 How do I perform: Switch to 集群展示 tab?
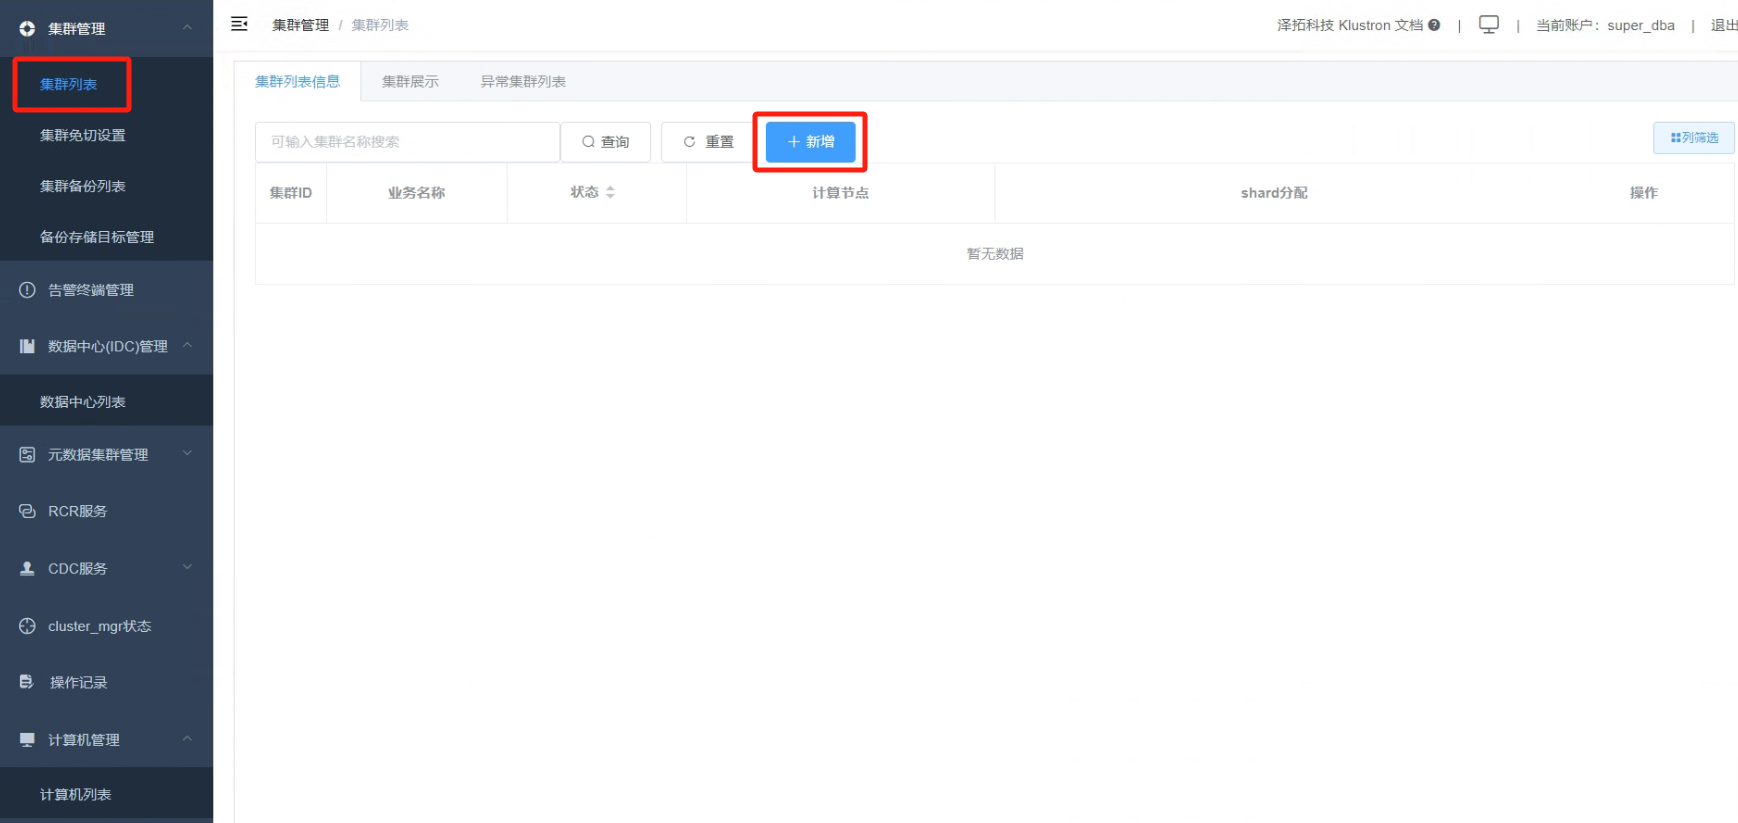(410, 82)
